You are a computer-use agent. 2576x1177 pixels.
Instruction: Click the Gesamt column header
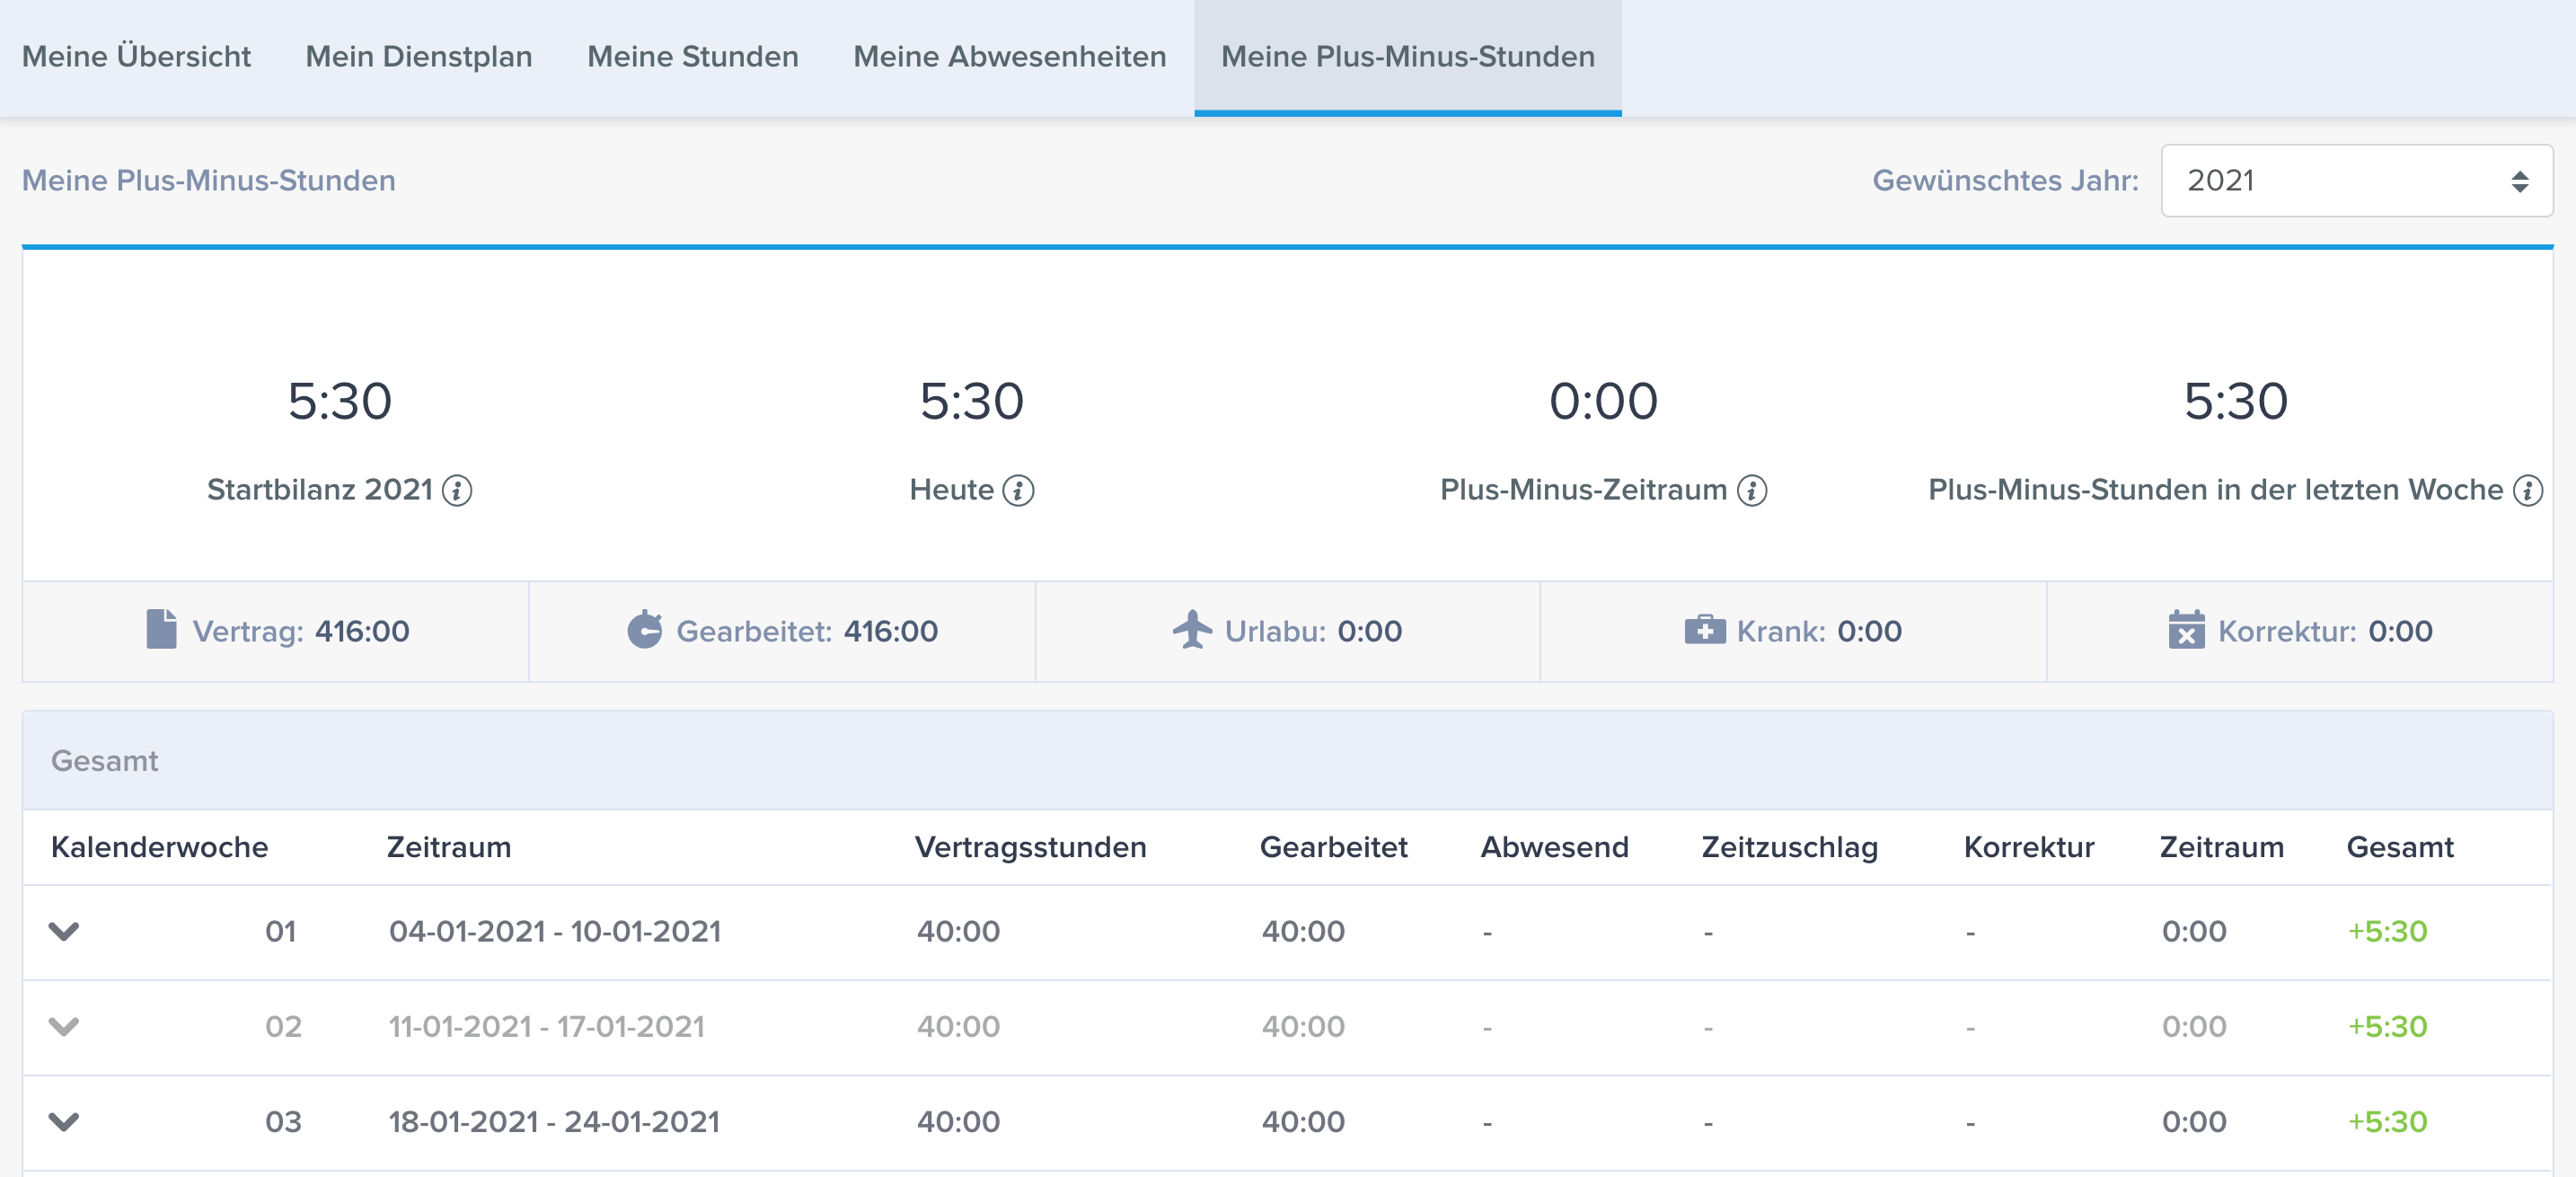(2399, 847)
